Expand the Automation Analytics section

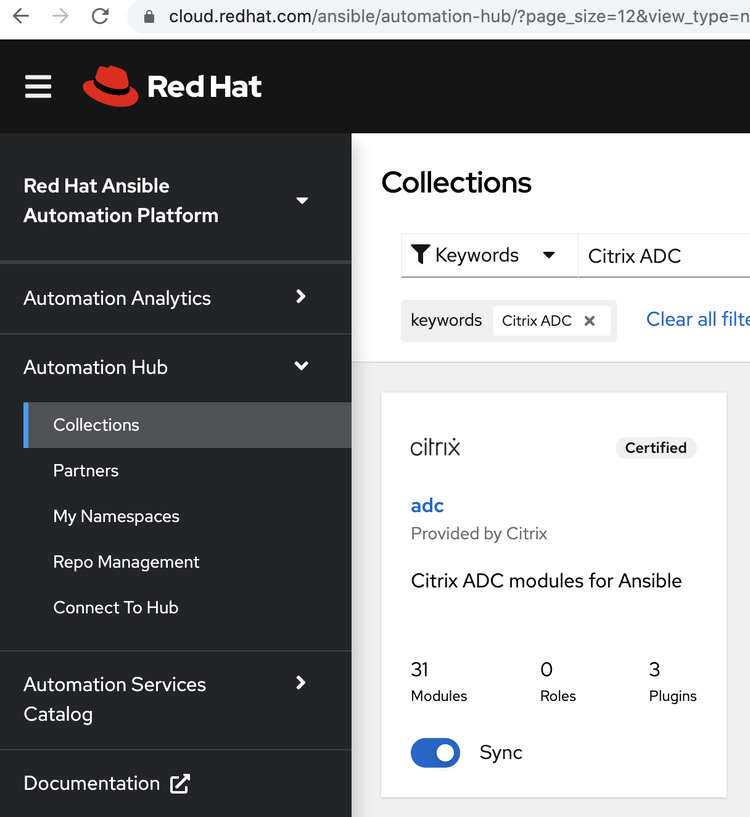point(175,298)
